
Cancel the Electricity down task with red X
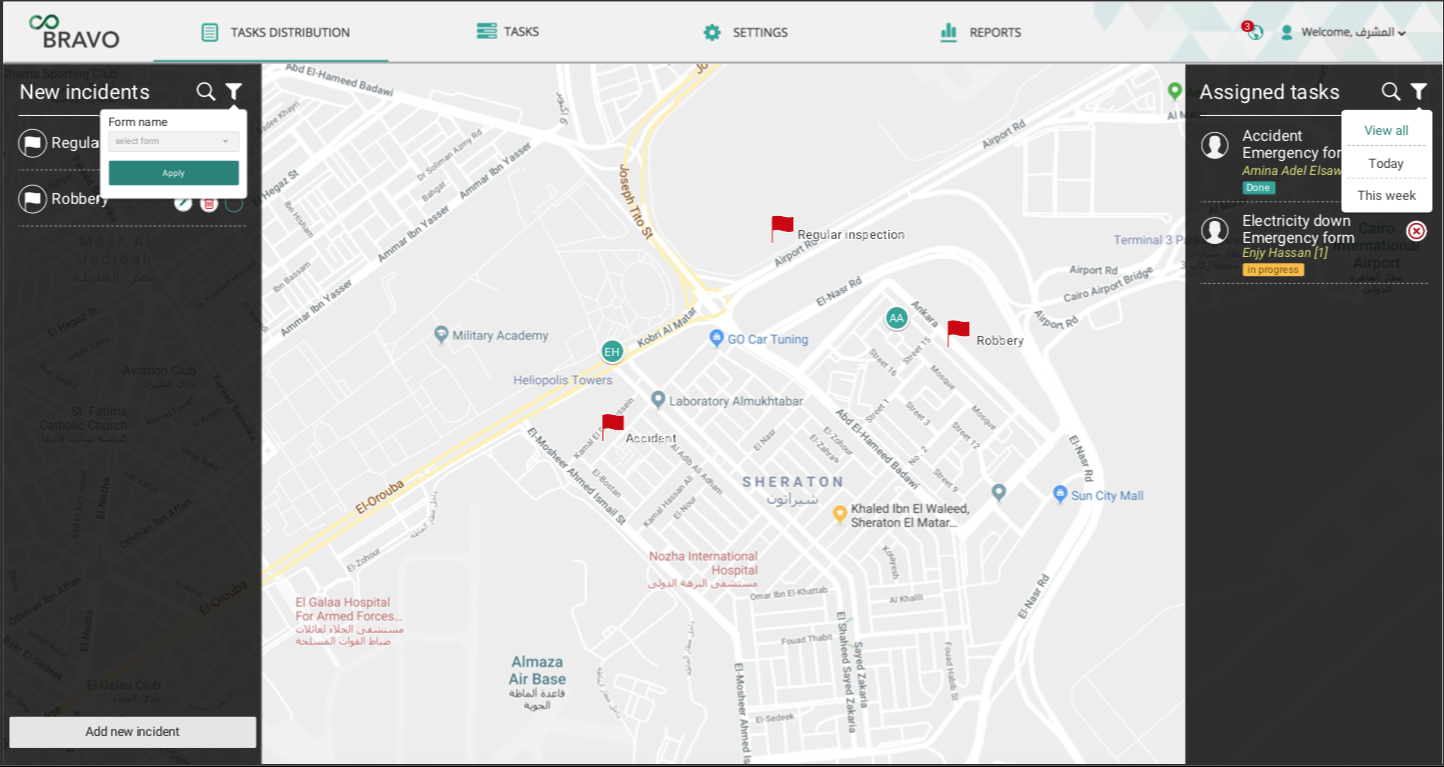click(x=1416, y=231)
